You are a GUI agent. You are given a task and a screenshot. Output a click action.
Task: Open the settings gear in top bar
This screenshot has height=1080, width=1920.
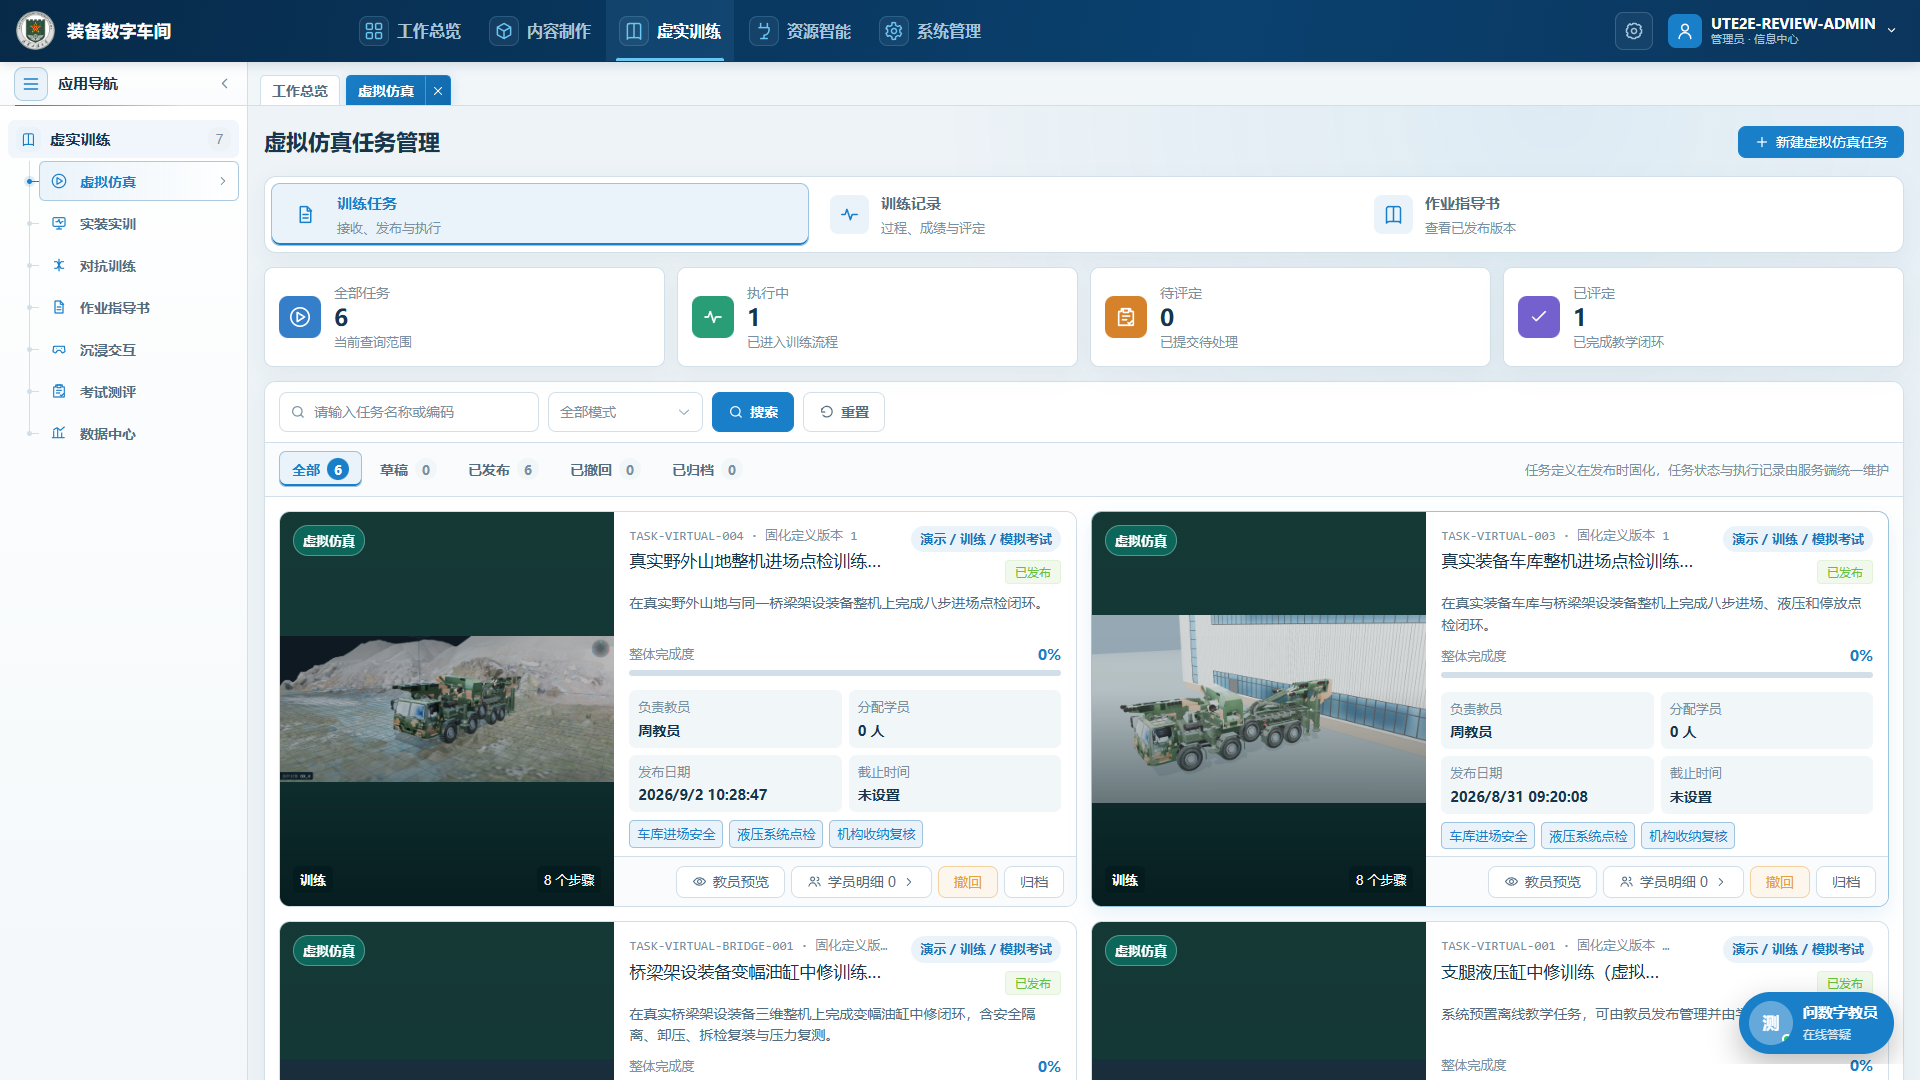click(1634, 31)
